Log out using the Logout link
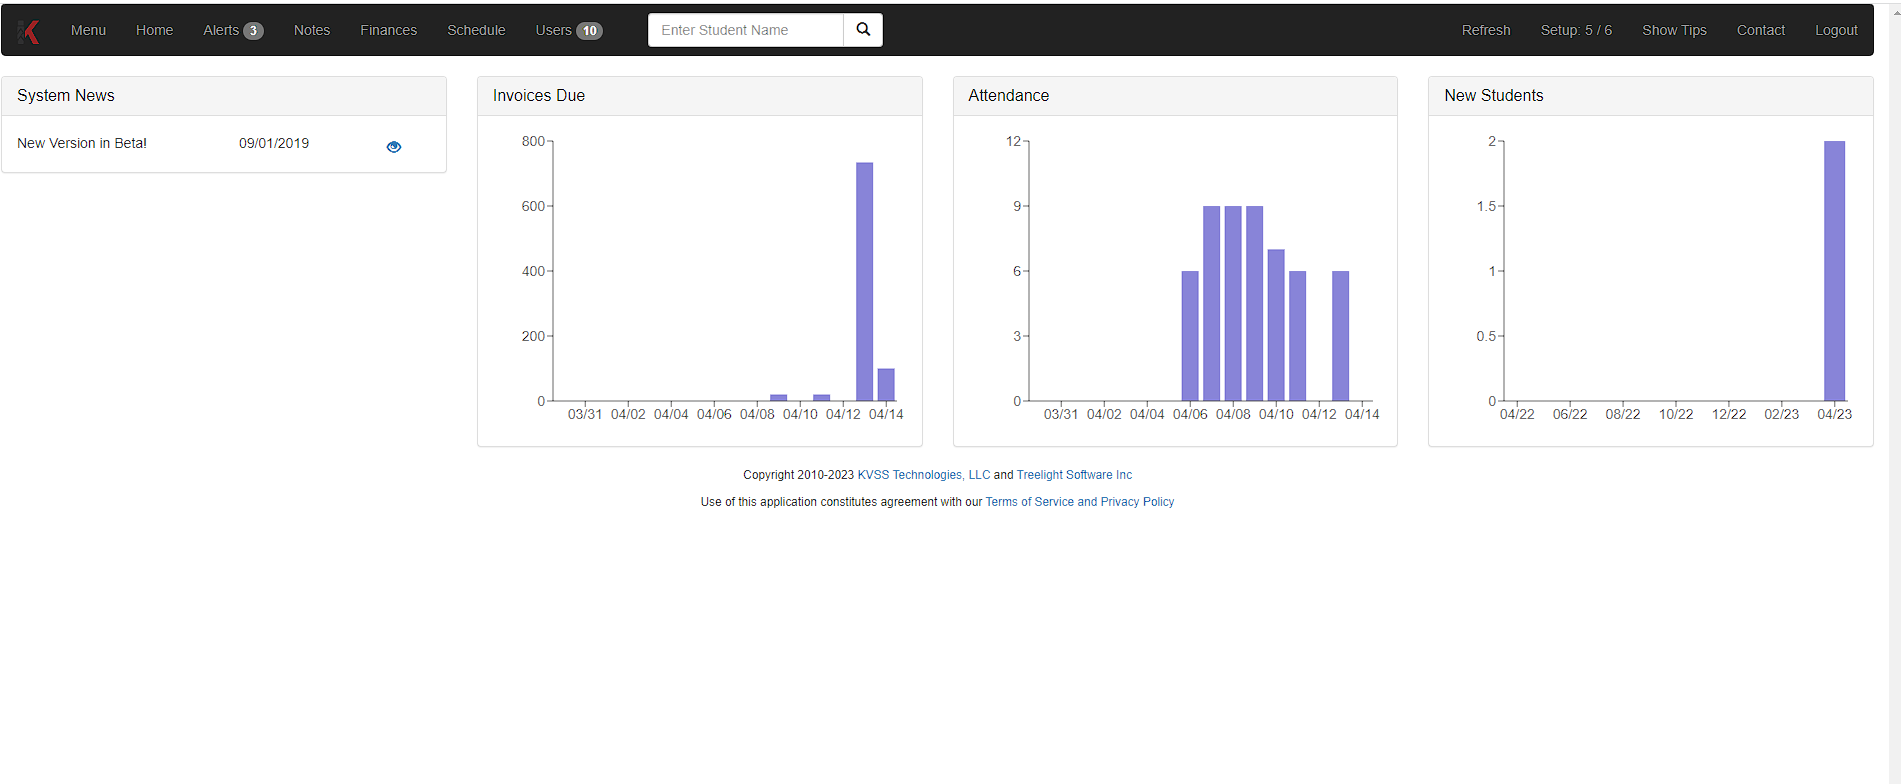1901x784 pixels. tap(1836, 30)
